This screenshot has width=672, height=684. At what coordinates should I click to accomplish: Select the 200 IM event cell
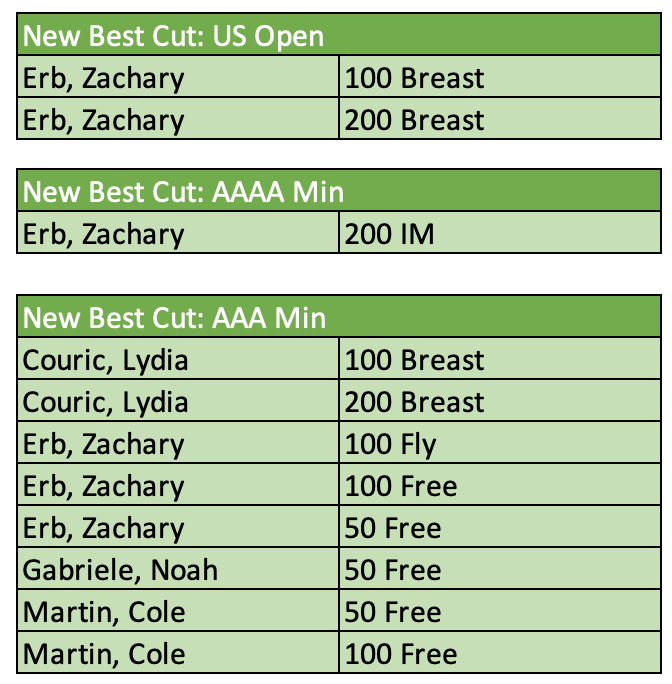[x=390, y=234]
